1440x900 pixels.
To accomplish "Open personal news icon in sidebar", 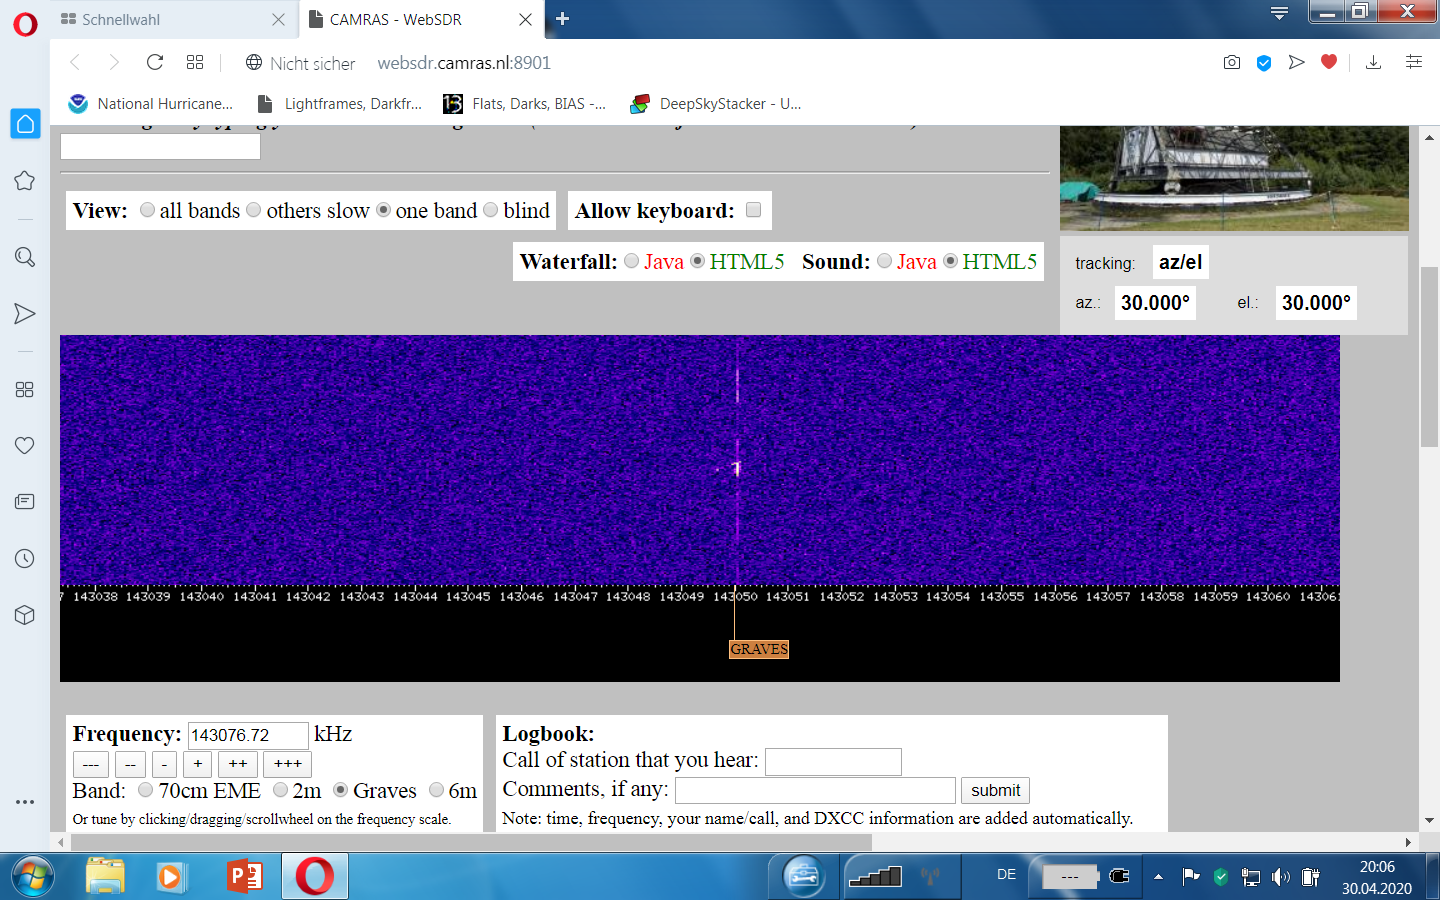I will [x=25, y=501].
